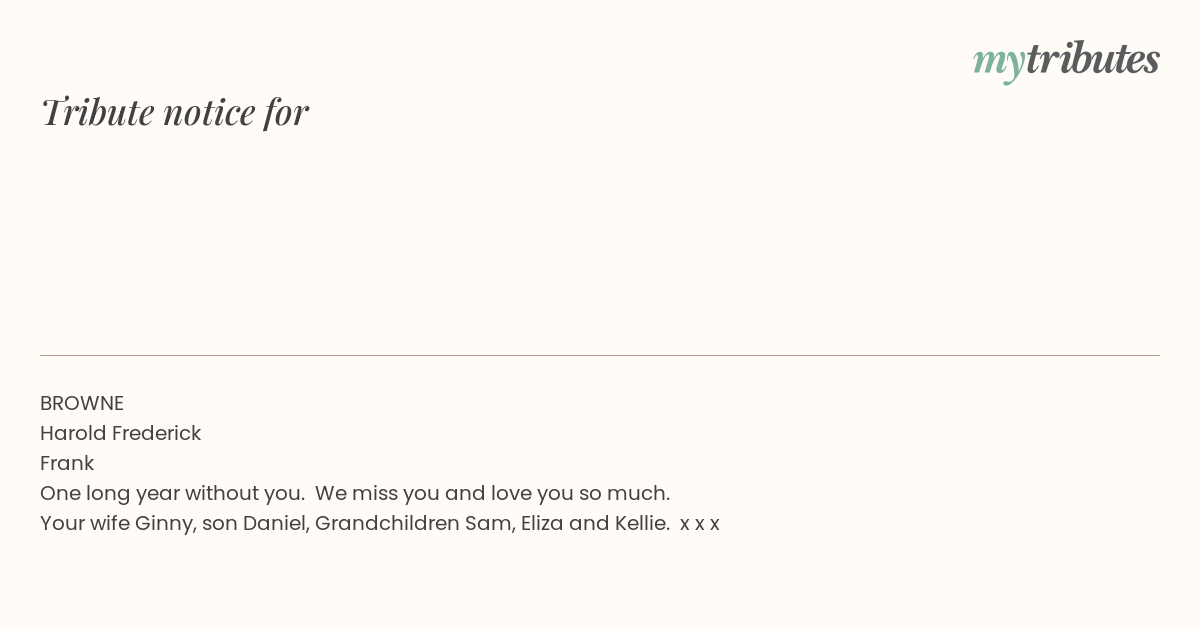The width and height of the screenshot is (1200, 630).
Task: Click the "x x x" kisses at the end
Action: [x=700, y=524]
